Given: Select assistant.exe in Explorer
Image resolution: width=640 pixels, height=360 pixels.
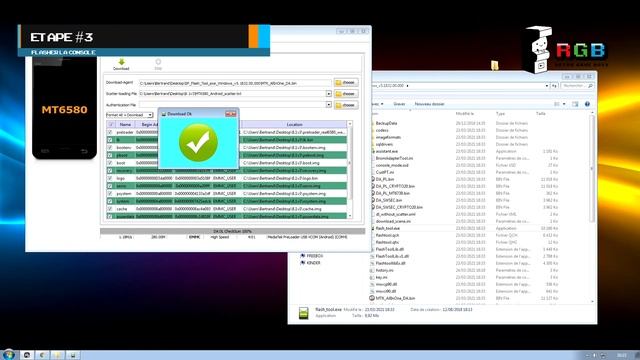Looking at the screenshot, I should point(386,151).
